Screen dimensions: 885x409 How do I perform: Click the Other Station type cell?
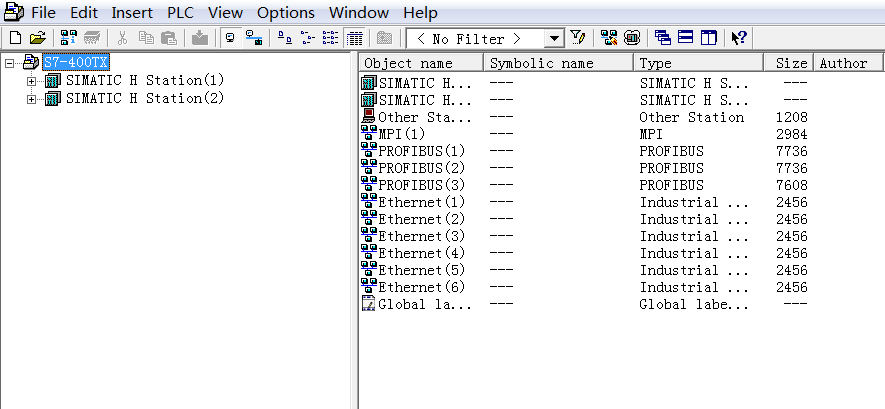point(691,117)
